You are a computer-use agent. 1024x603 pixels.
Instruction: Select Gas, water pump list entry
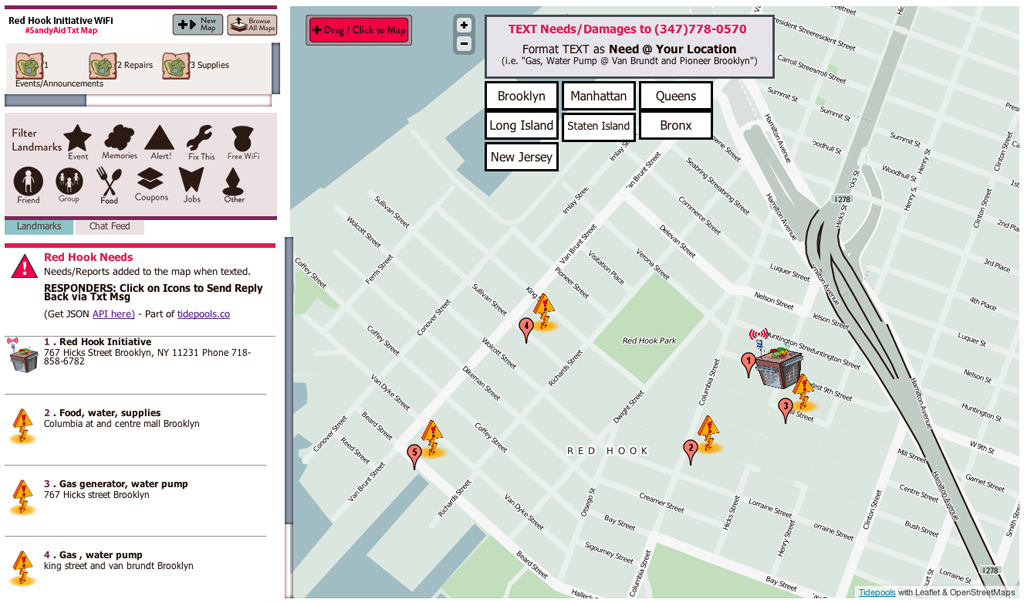(136, 567)
